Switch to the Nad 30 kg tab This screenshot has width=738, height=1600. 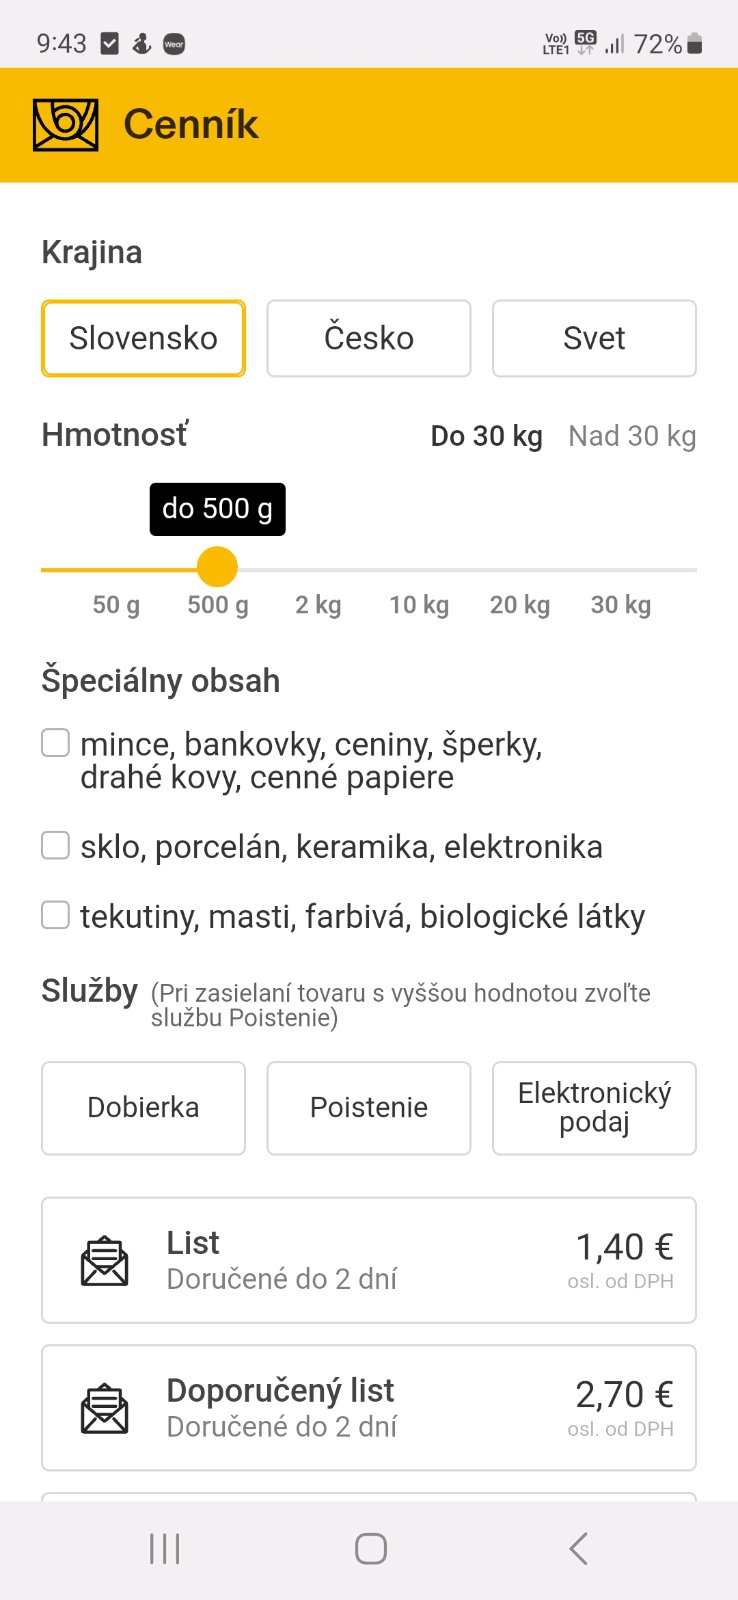tap(632, 436)
